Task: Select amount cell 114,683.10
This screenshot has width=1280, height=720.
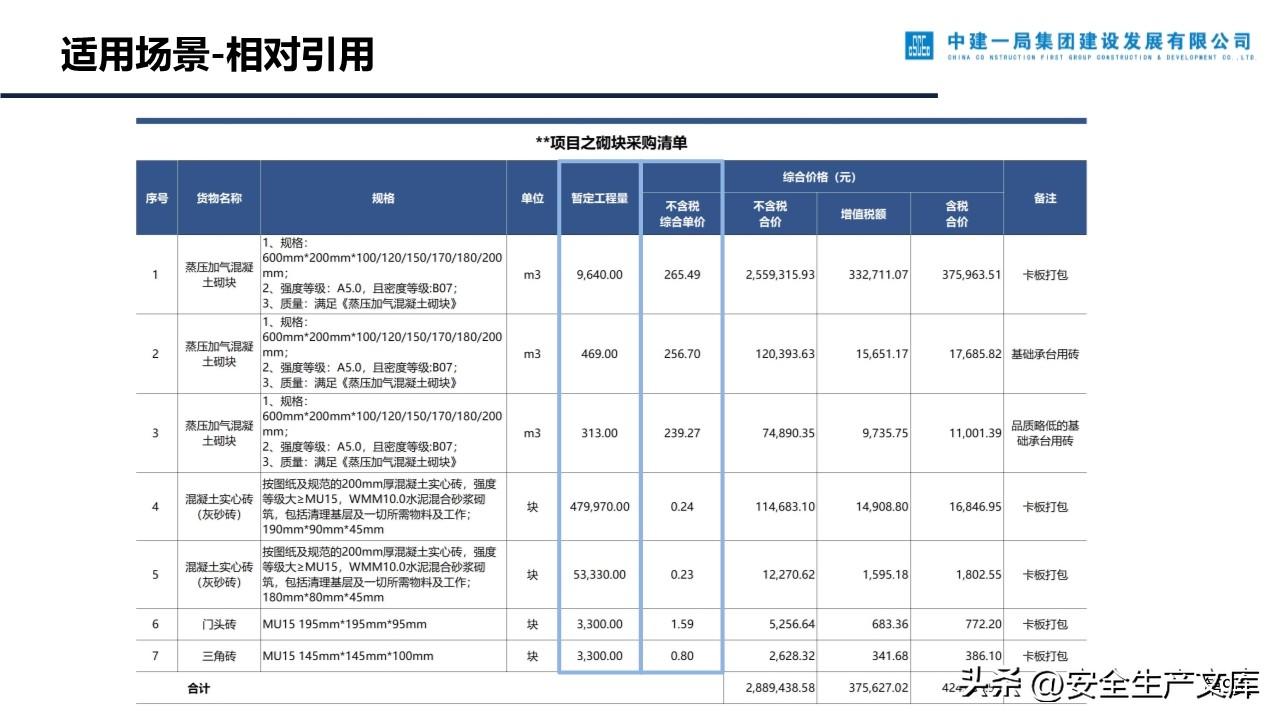Action: tap(785, 507)
